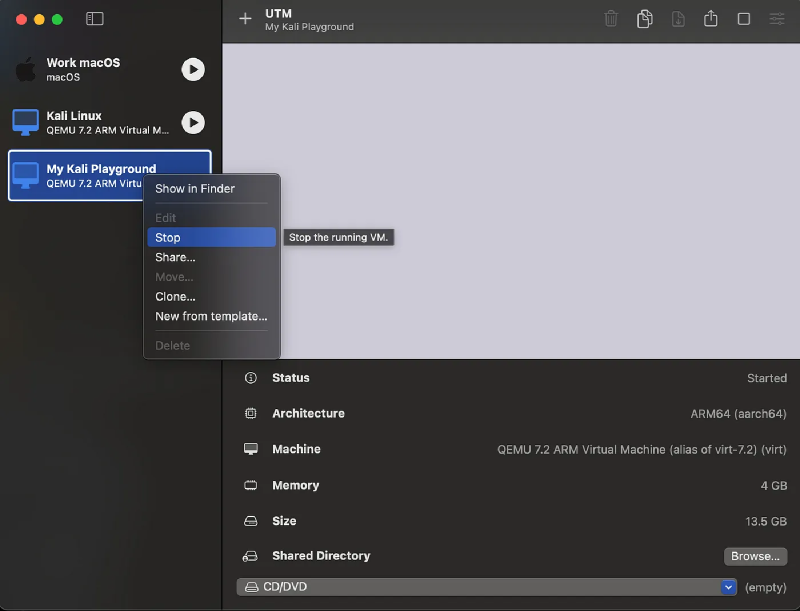Open the share icon in toolbar
Viewport: 800px width, 611px height.
711,19
